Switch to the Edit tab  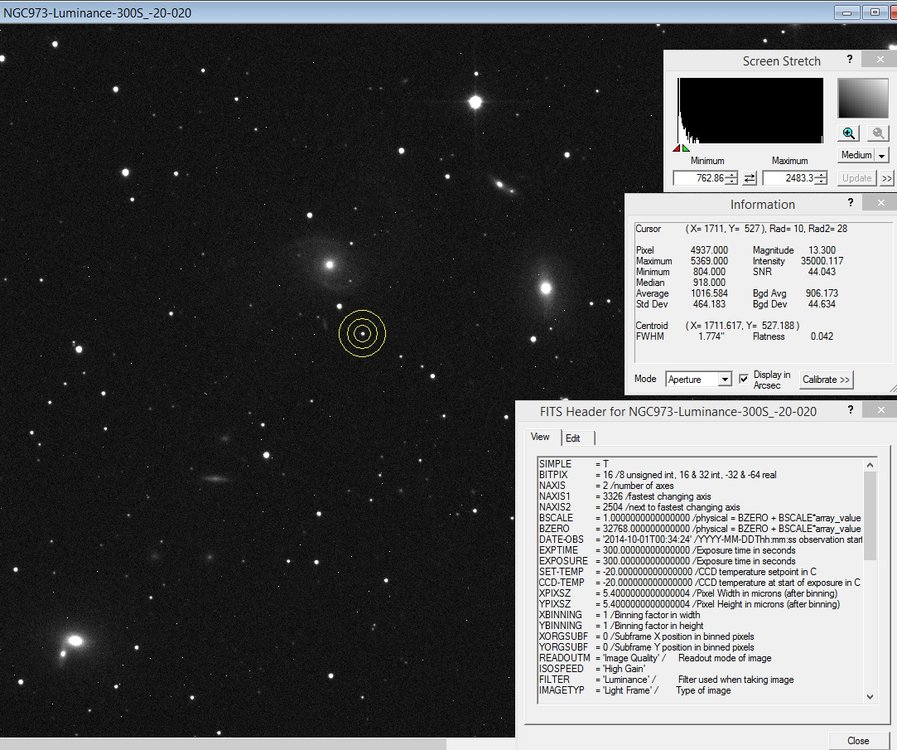[x=573, y=437]
